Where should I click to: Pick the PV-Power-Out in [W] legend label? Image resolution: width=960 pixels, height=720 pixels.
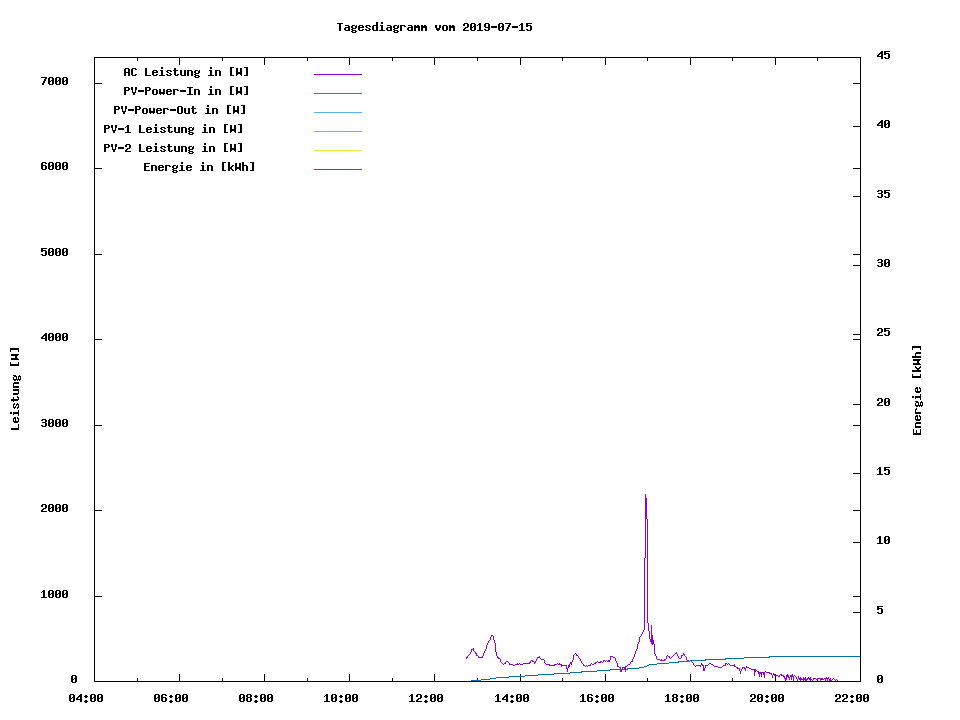click(x=179, y=110)
